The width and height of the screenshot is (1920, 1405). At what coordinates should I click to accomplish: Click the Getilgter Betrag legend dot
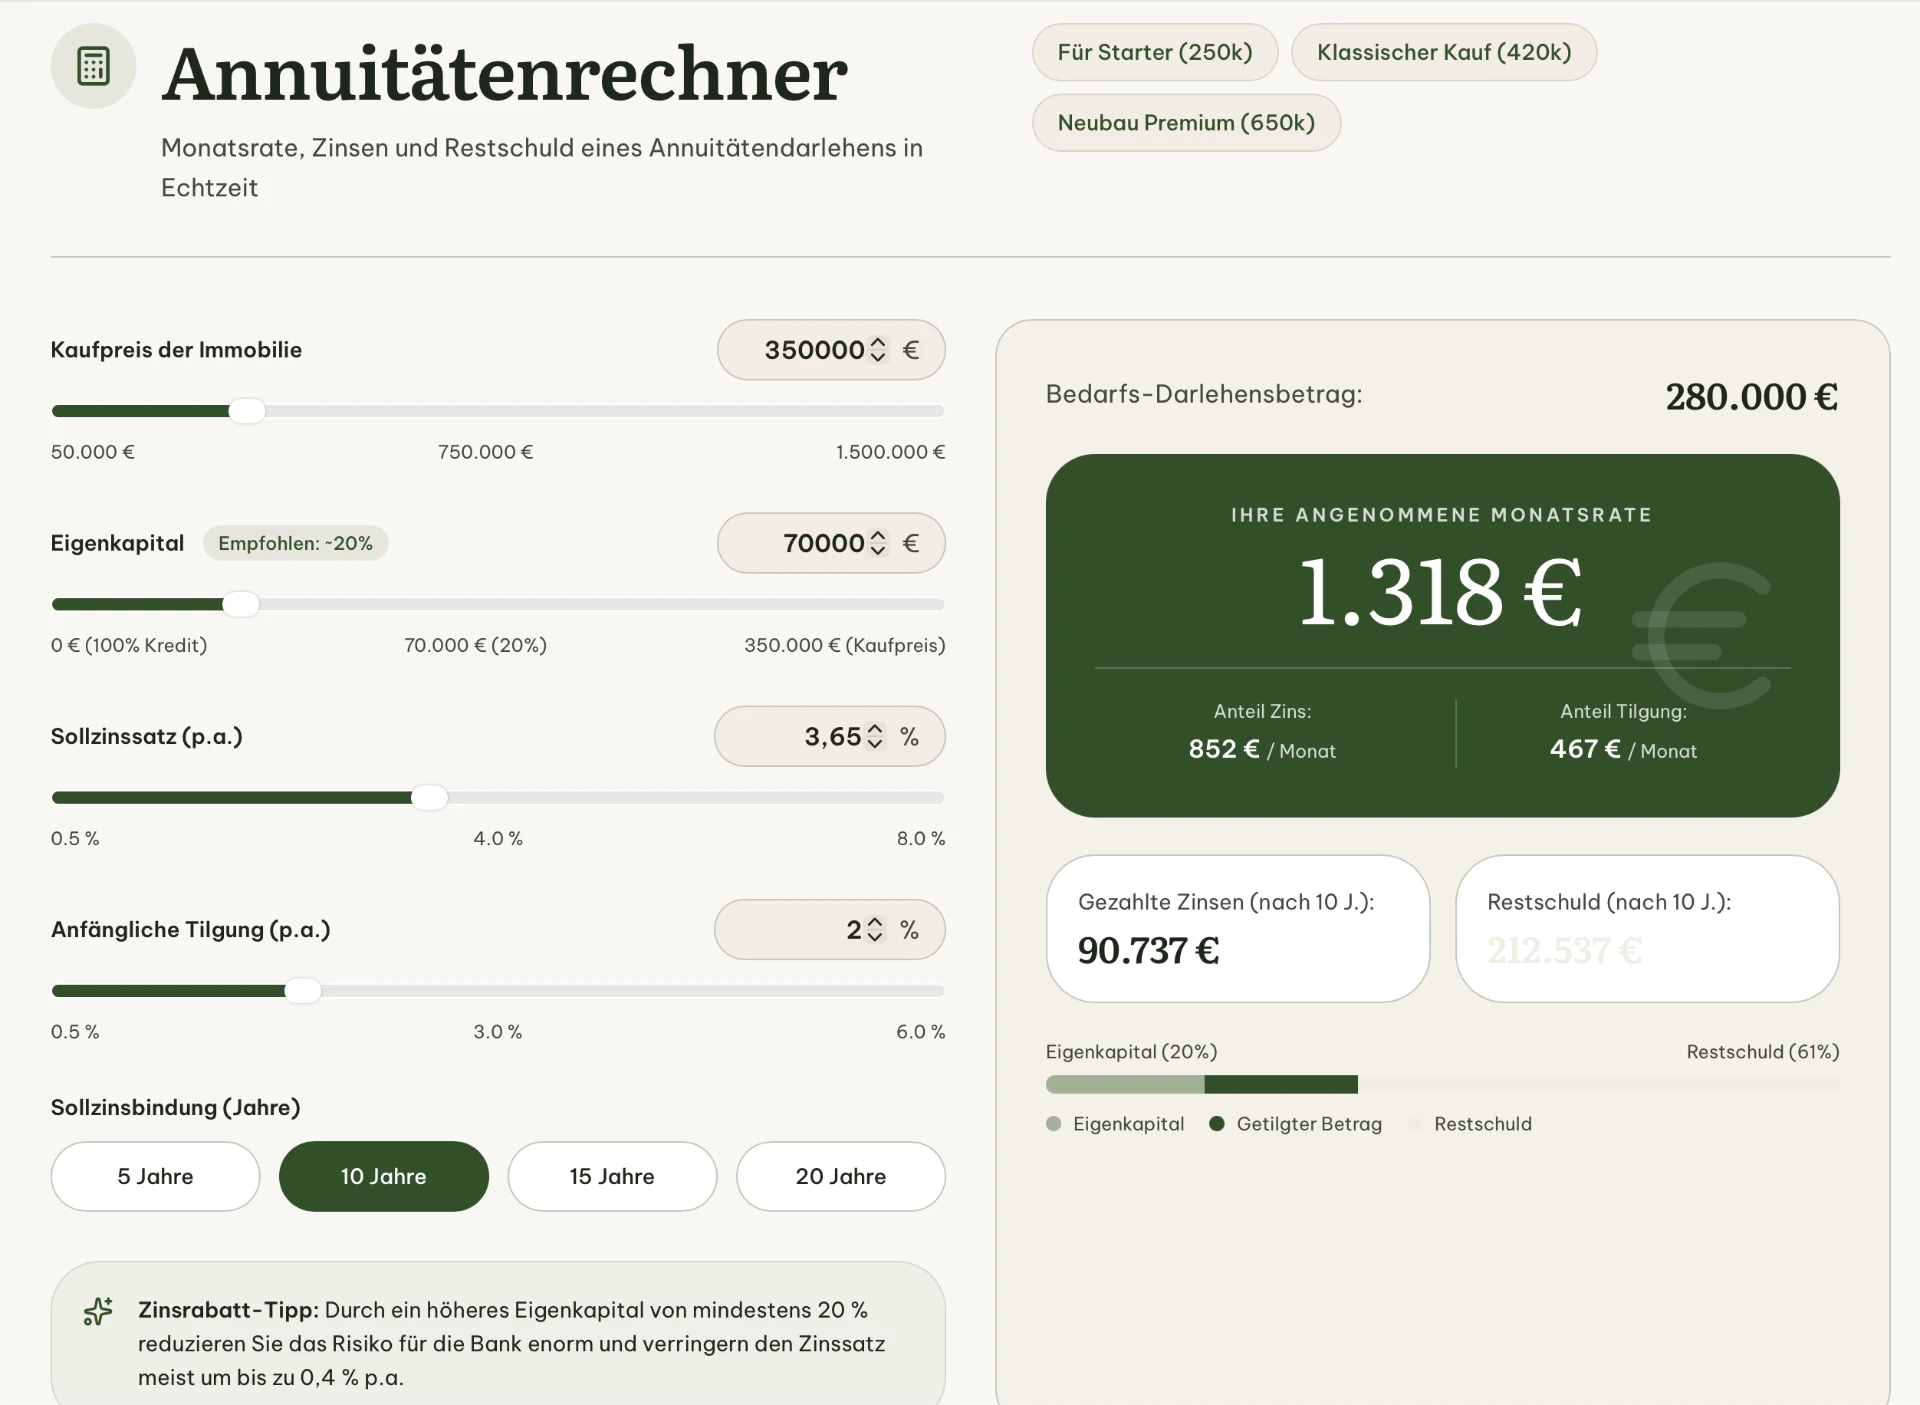pos(1217,1124)
